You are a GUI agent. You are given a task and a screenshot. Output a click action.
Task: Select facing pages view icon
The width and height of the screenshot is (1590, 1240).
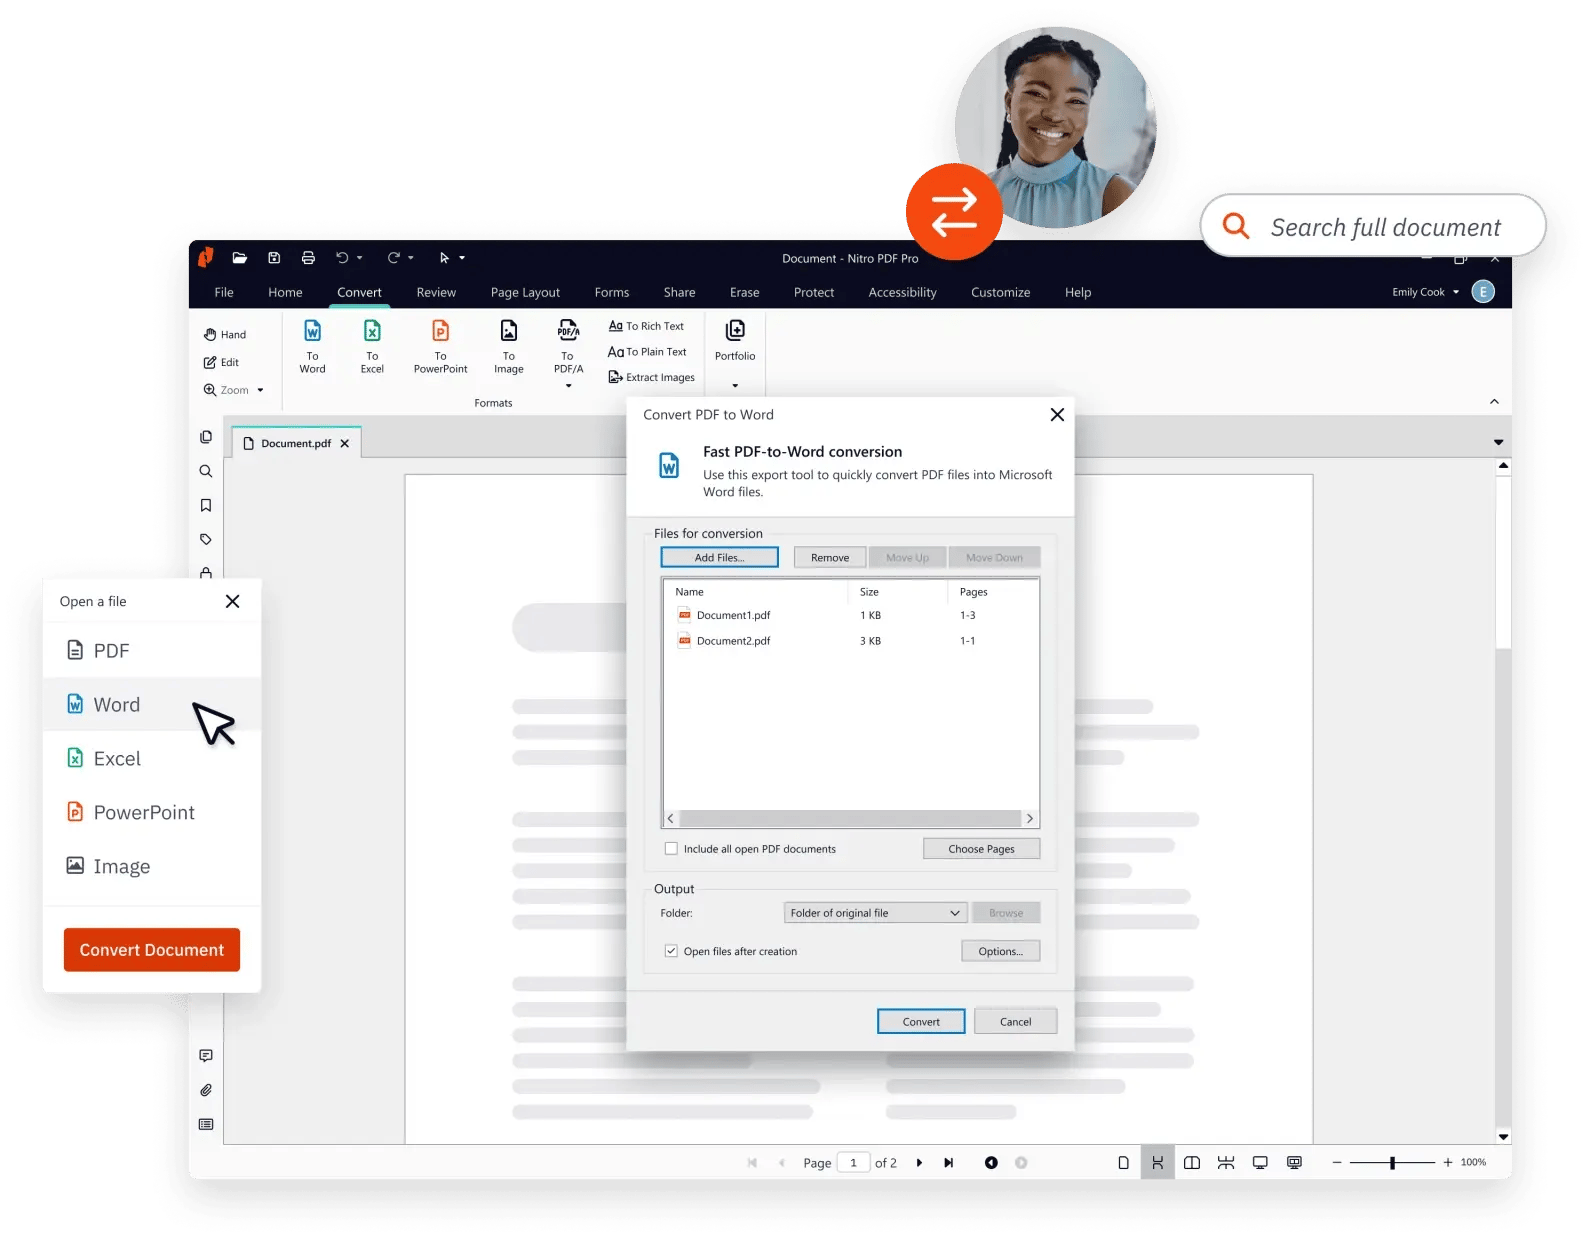1192,1163
